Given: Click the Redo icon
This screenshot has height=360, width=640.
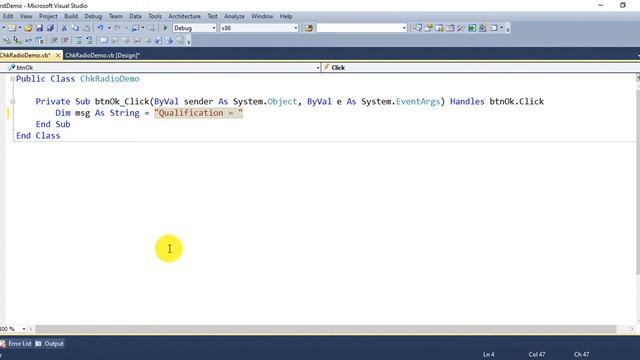Looking at the screenshot, I should (x=118, y=28).
